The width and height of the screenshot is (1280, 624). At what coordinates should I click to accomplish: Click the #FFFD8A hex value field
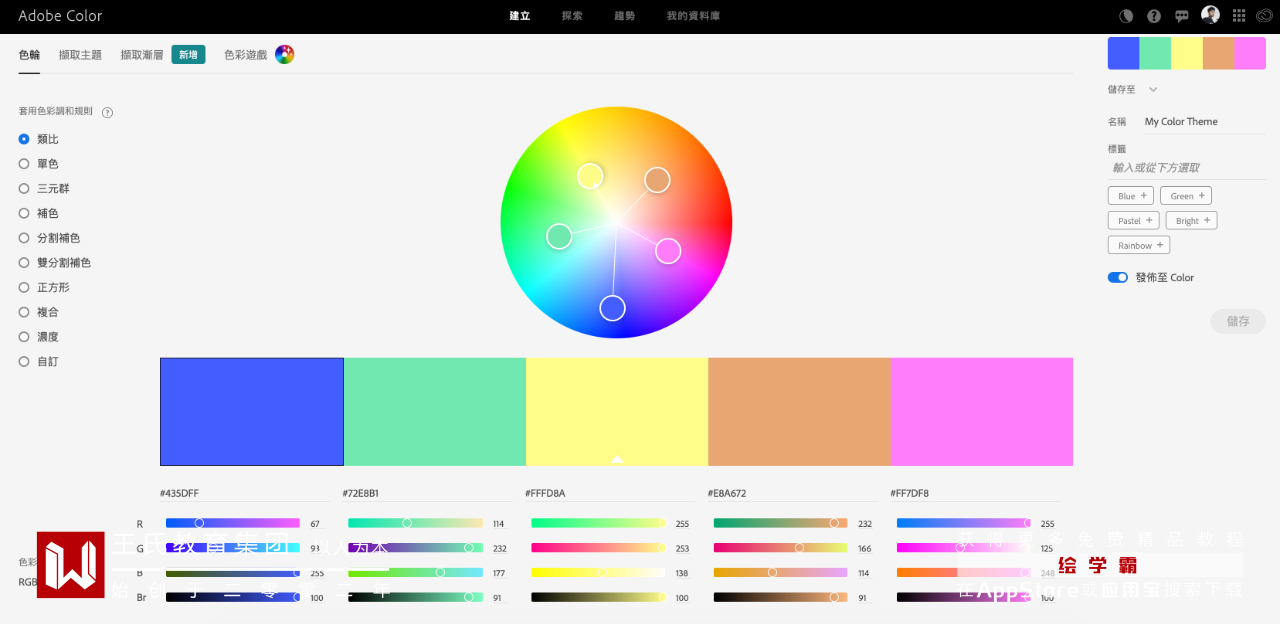[610, 493]
